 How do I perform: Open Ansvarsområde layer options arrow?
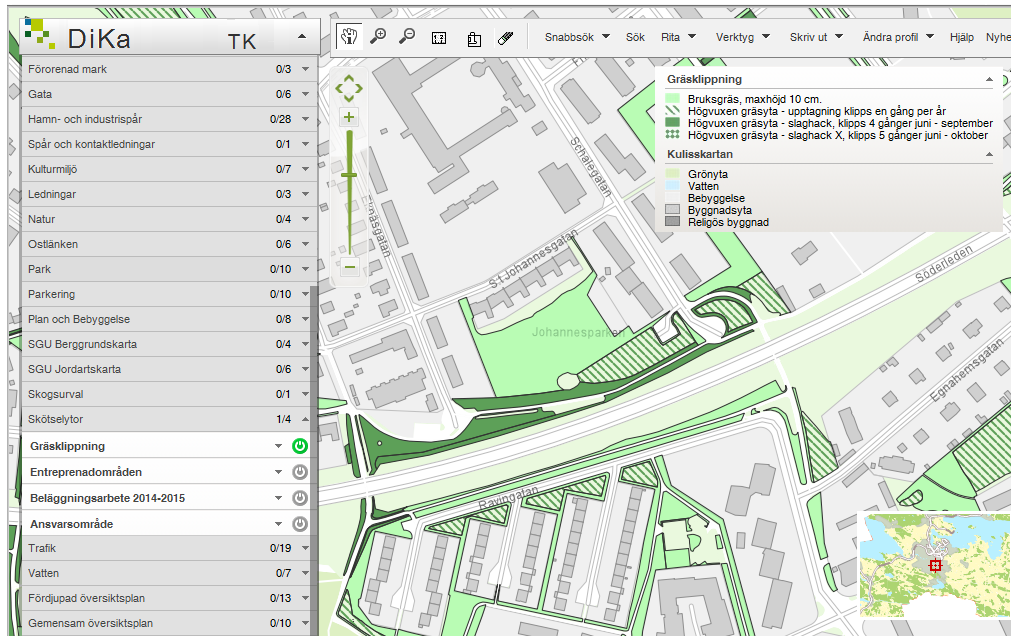click(278, 524)
